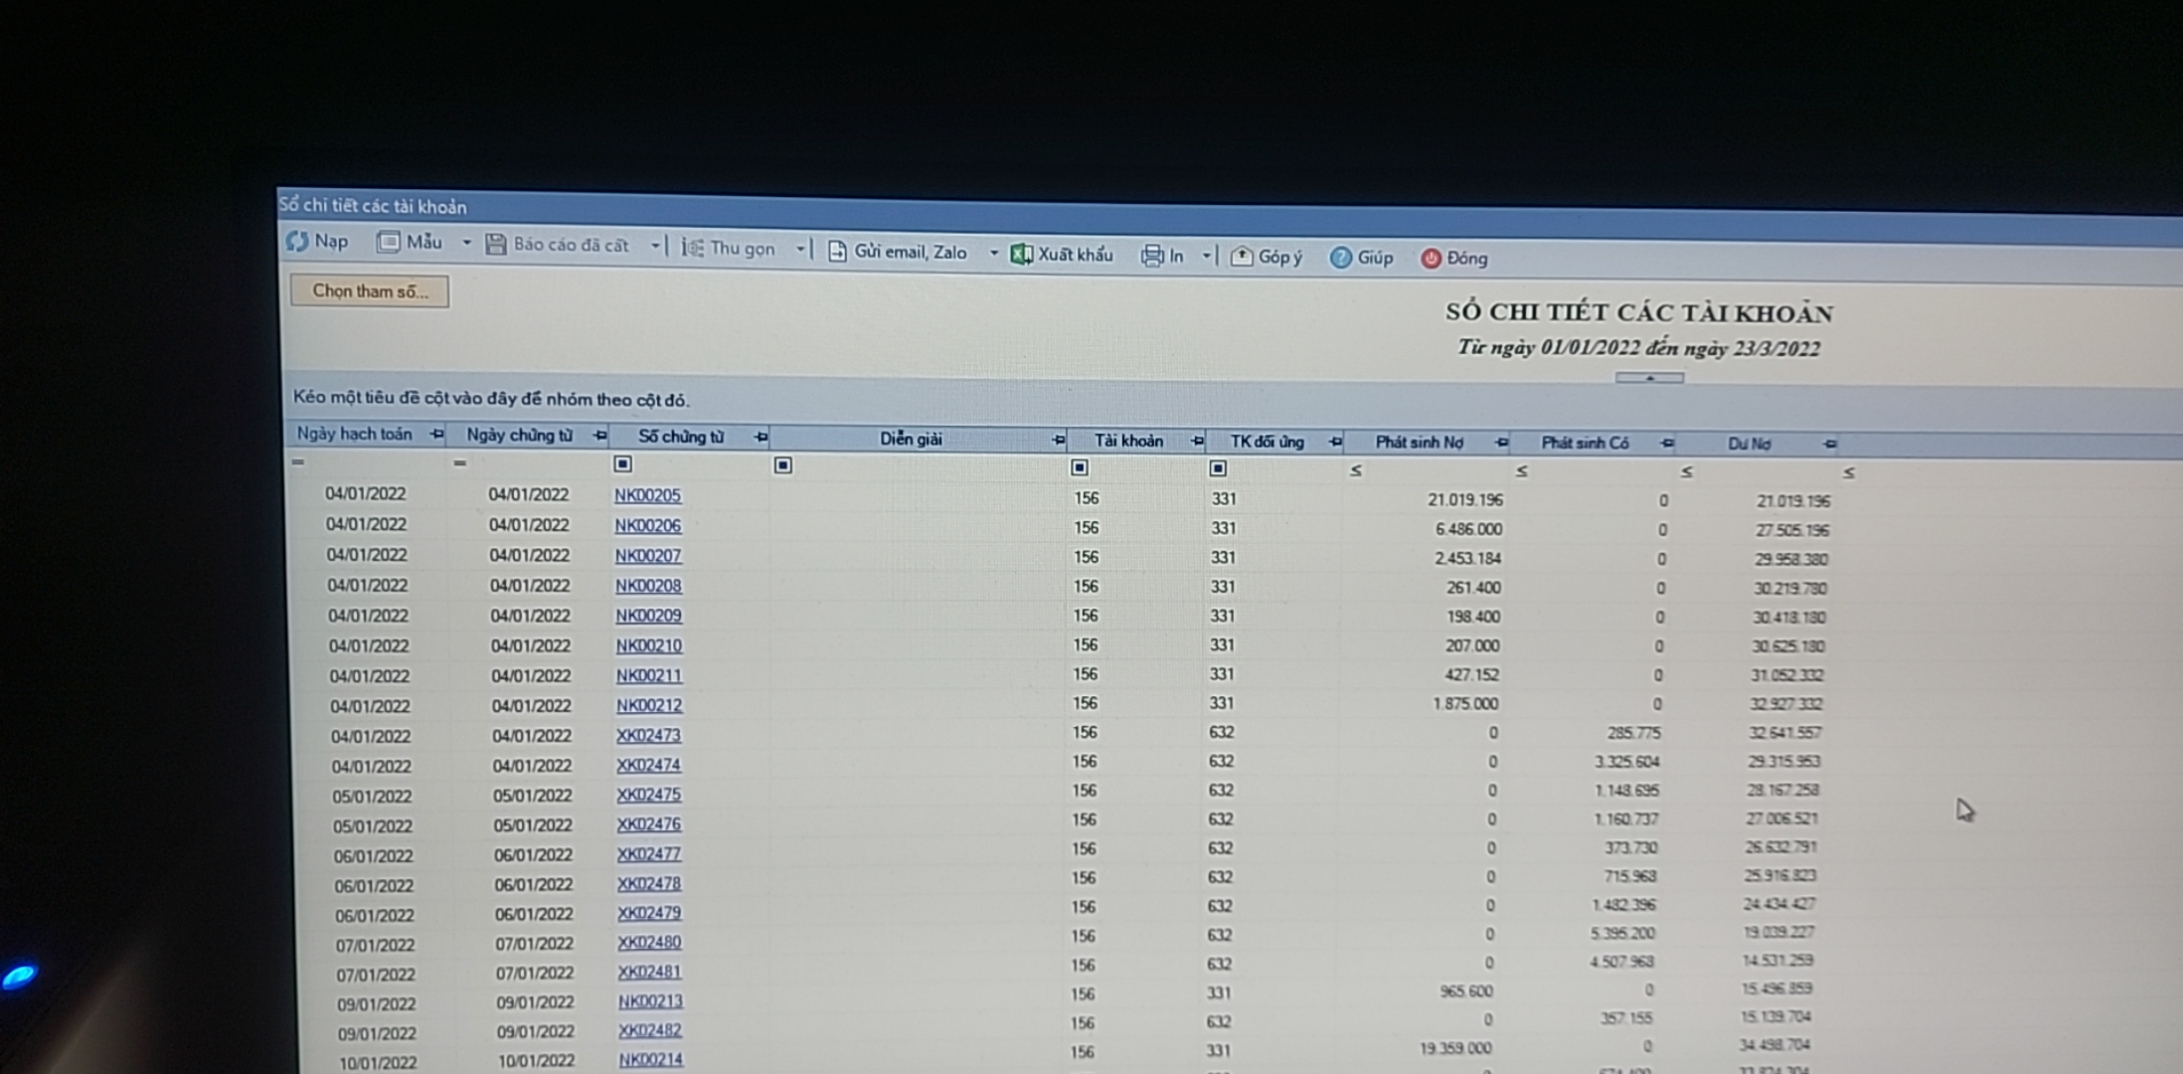Sort by Phát sinh Nợ header
The width and height of the screenshot is (2183, 1074).
(1419, 442)
